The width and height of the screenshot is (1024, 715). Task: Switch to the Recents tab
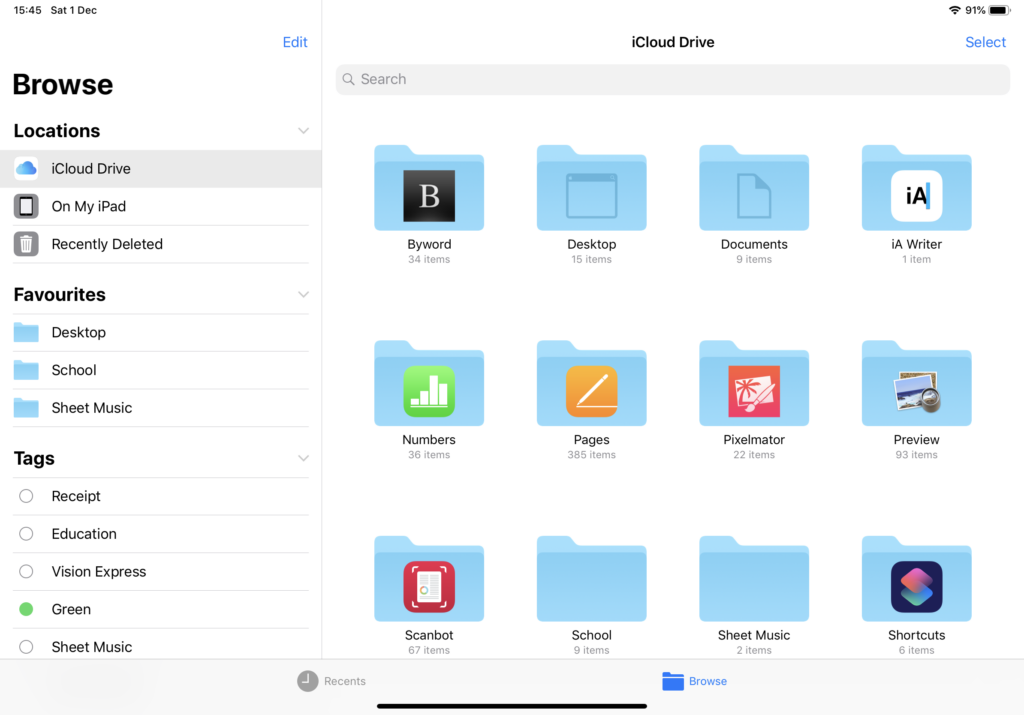331,681
